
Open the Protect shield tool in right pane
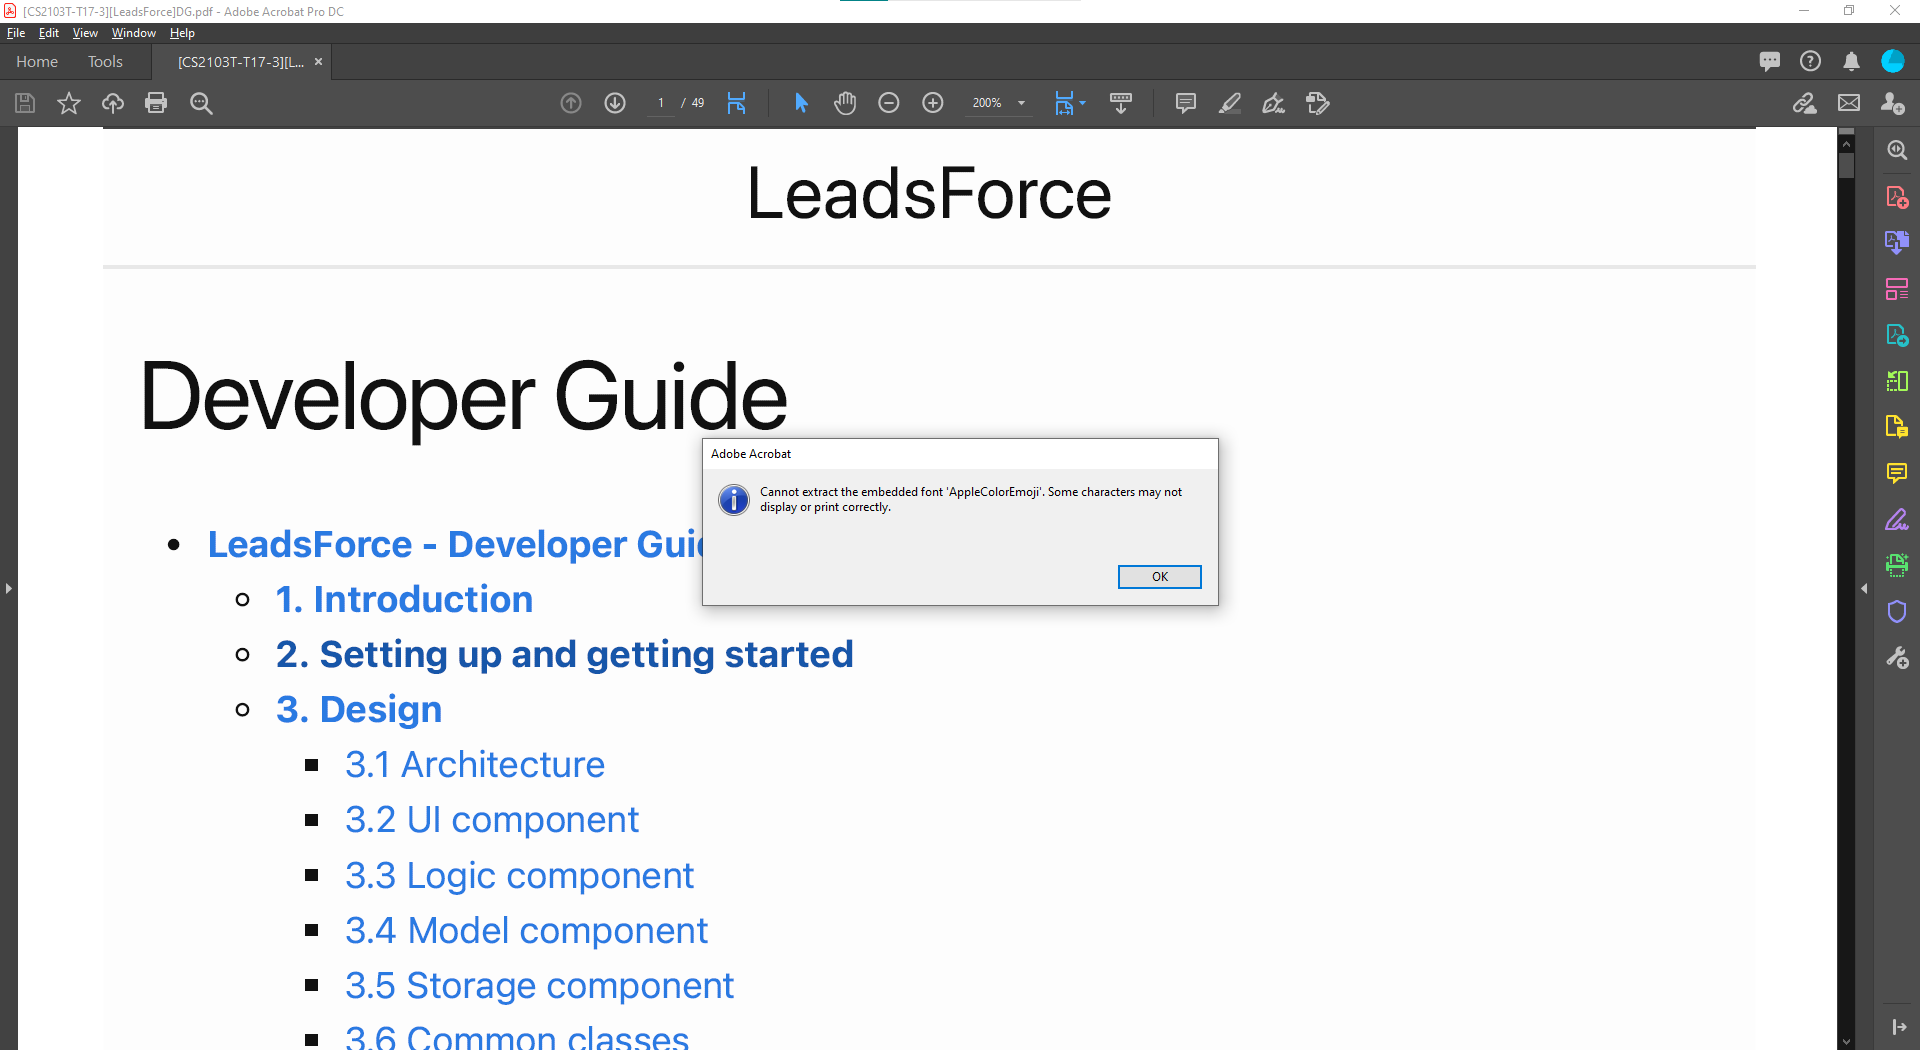pyautogui.click(x=1897, y=612)
